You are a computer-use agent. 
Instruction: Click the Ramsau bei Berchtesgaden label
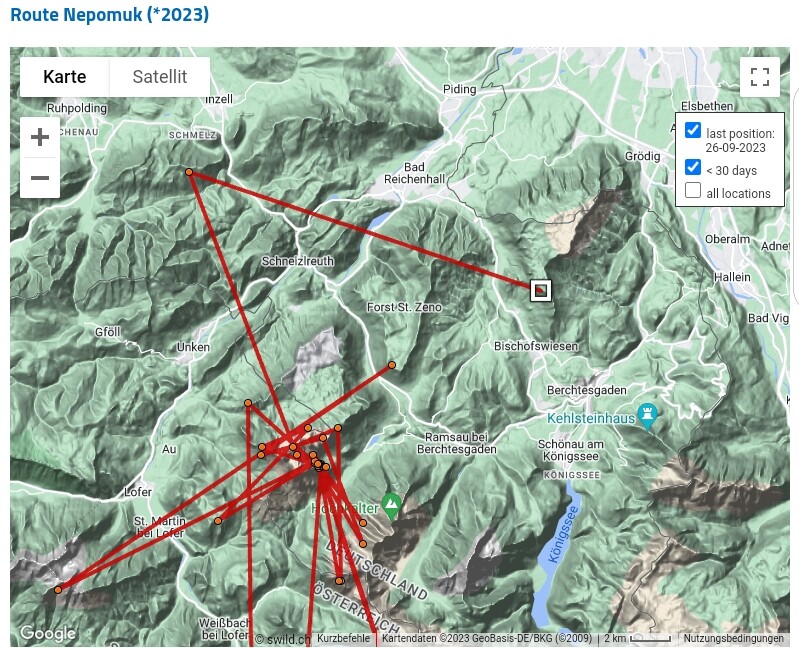point(457,443)
